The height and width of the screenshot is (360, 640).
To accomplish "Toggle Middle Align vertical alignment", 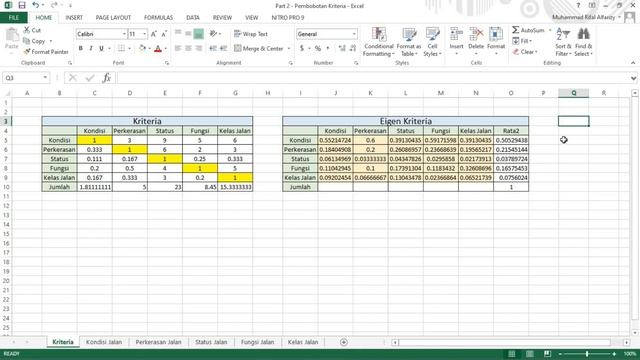I will tap(188, 34).
